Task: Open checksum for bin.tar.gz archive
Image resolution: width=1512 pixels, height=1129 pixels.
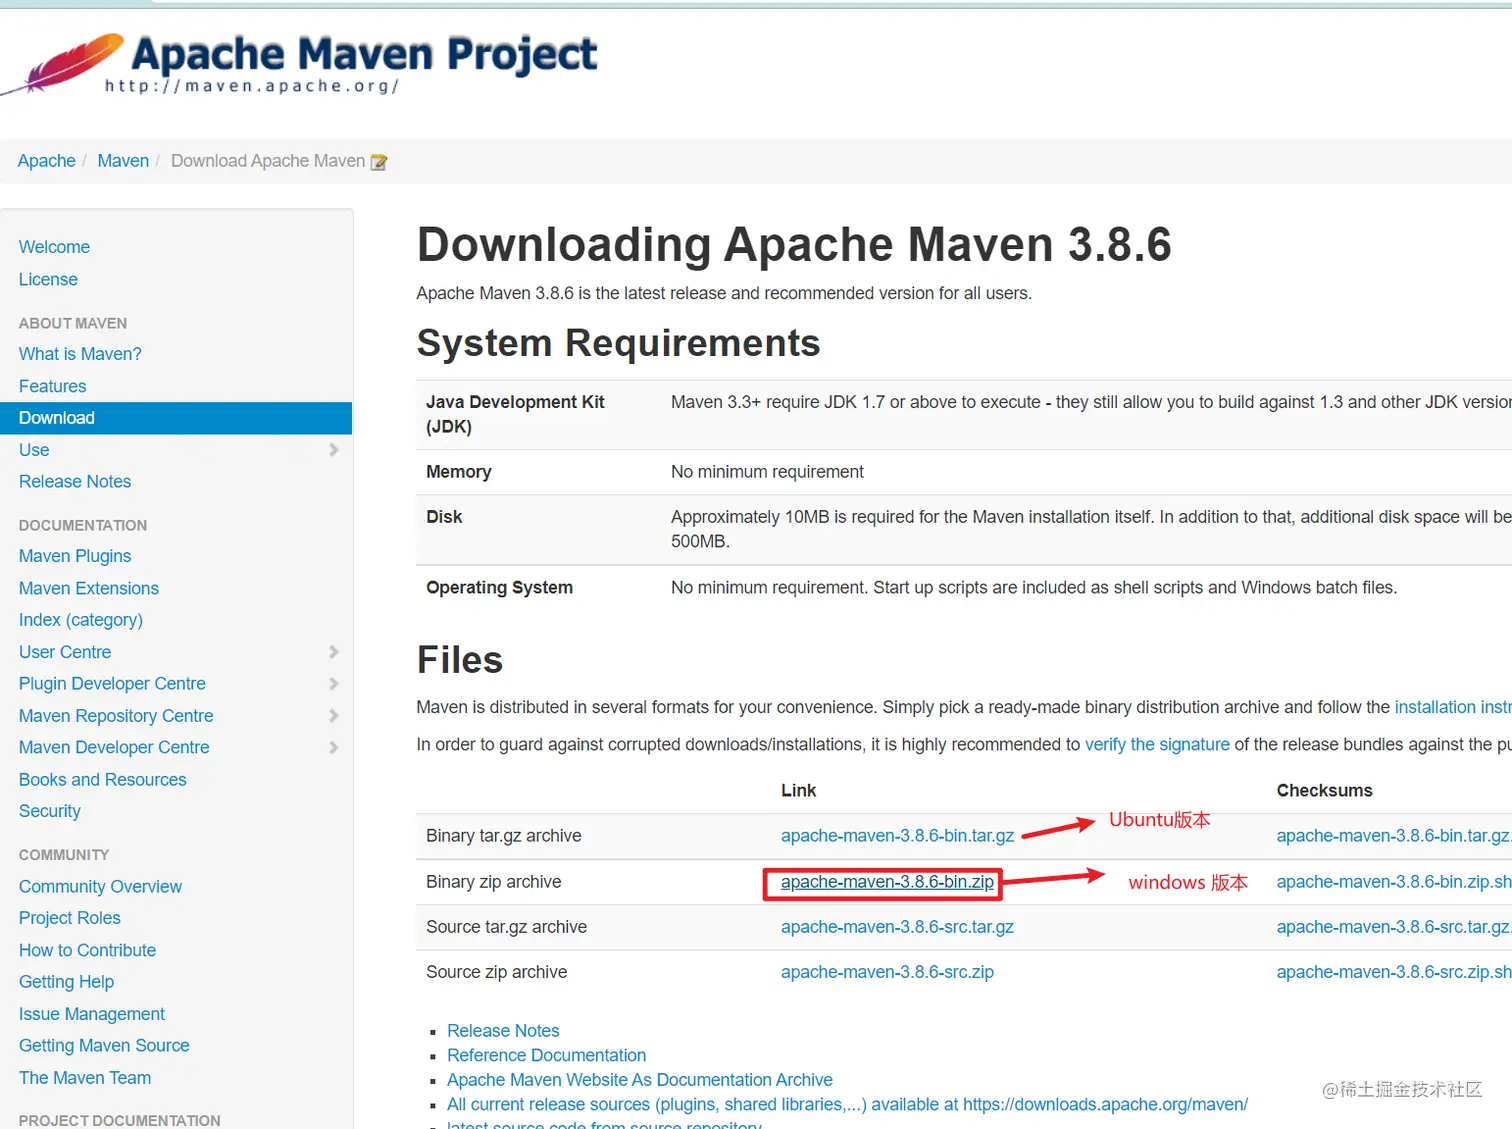Action: click(1394, 836)
